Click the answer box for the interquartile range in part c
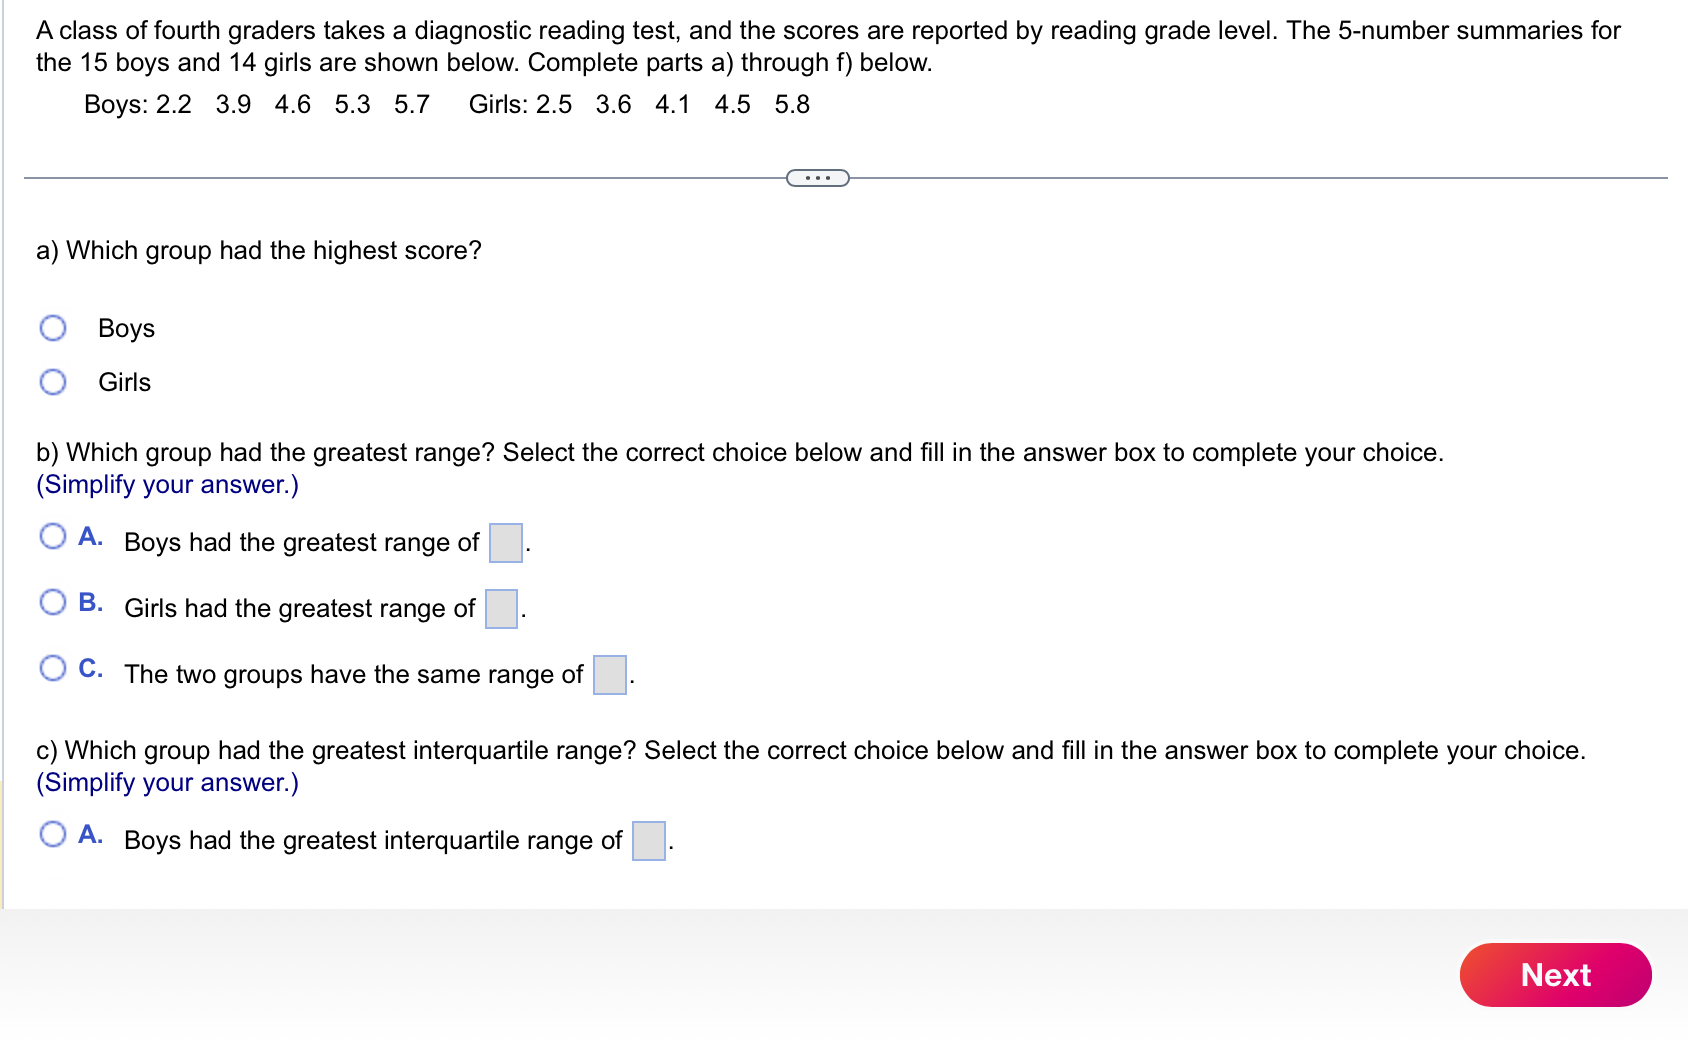1688x1043 pixels. [647, 843]
